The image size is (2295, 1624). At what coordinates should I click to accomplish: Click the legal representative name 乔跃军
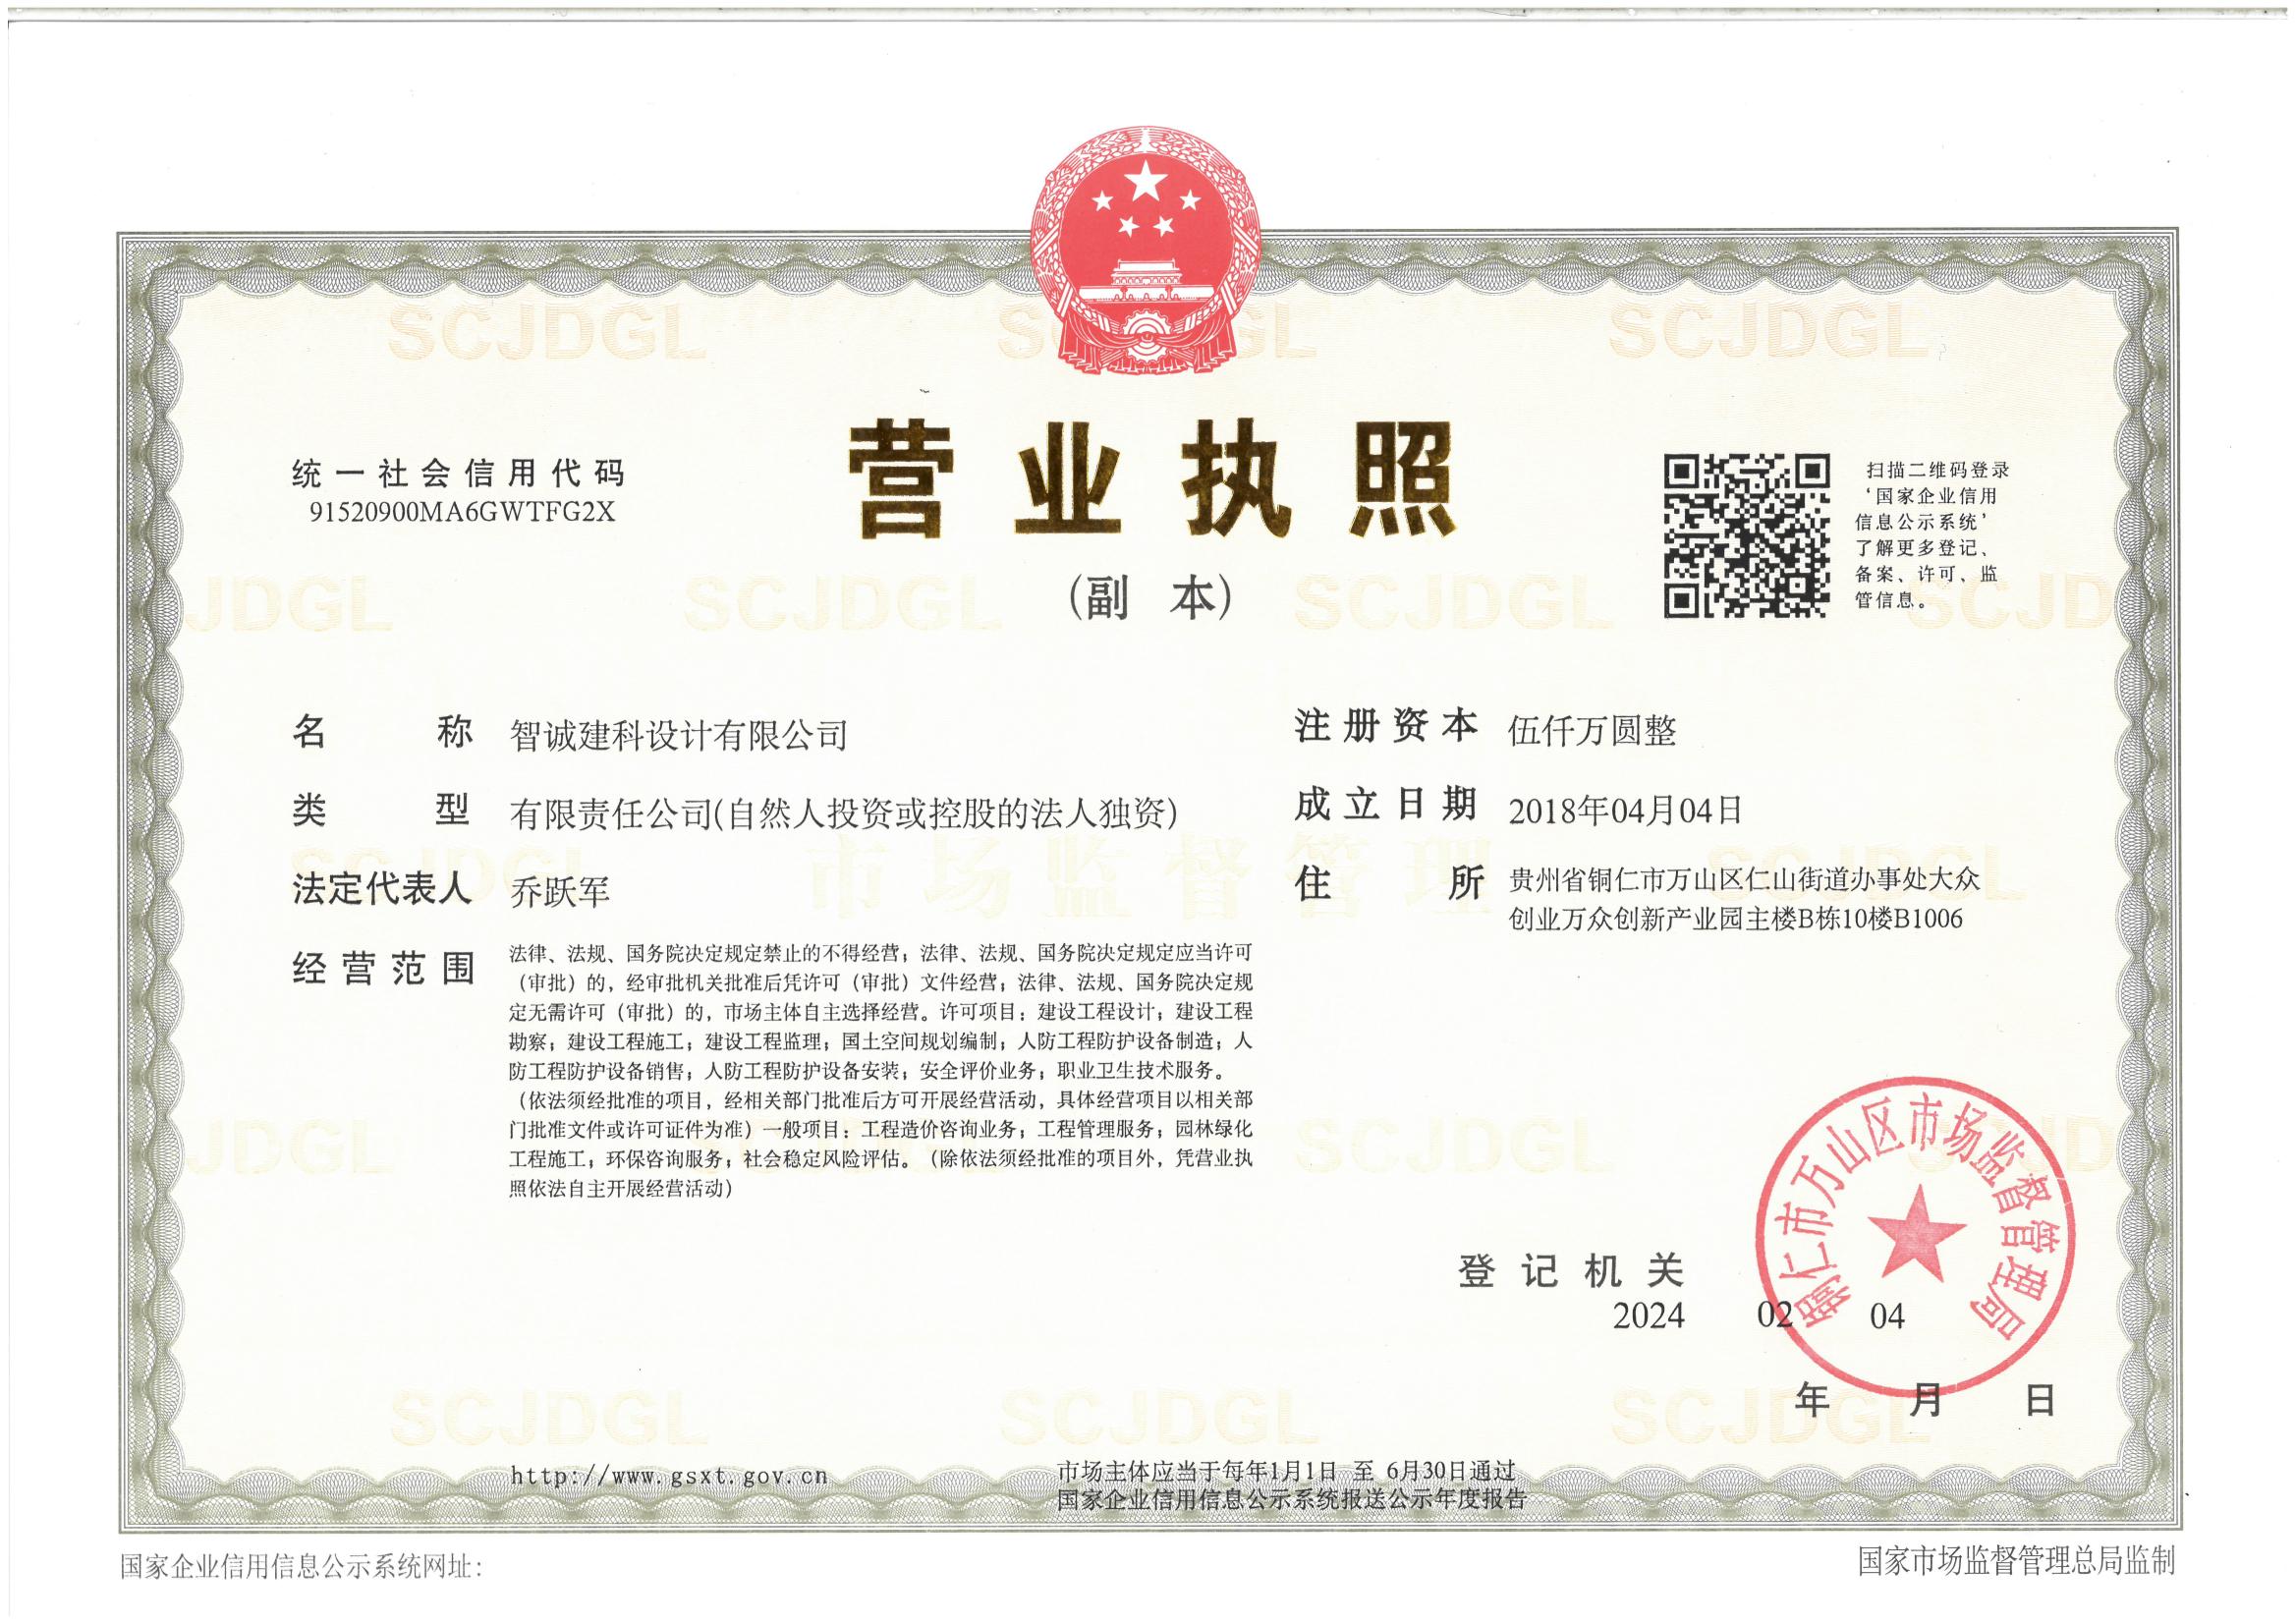pos(560,891)
